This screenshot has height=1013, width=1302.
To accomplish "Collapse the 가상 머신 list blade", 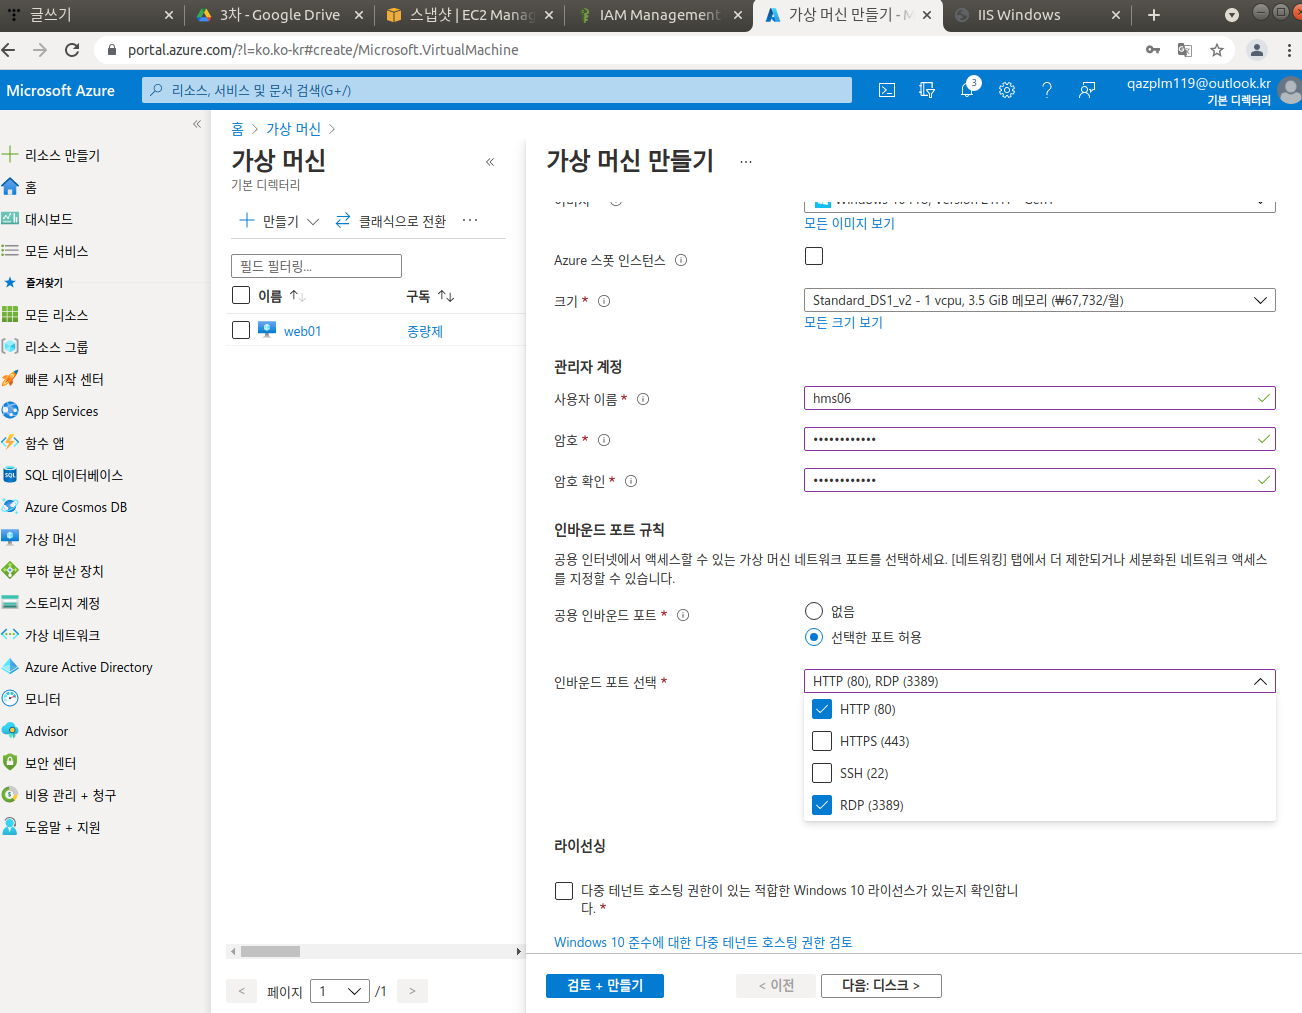I will pos(490,162).
